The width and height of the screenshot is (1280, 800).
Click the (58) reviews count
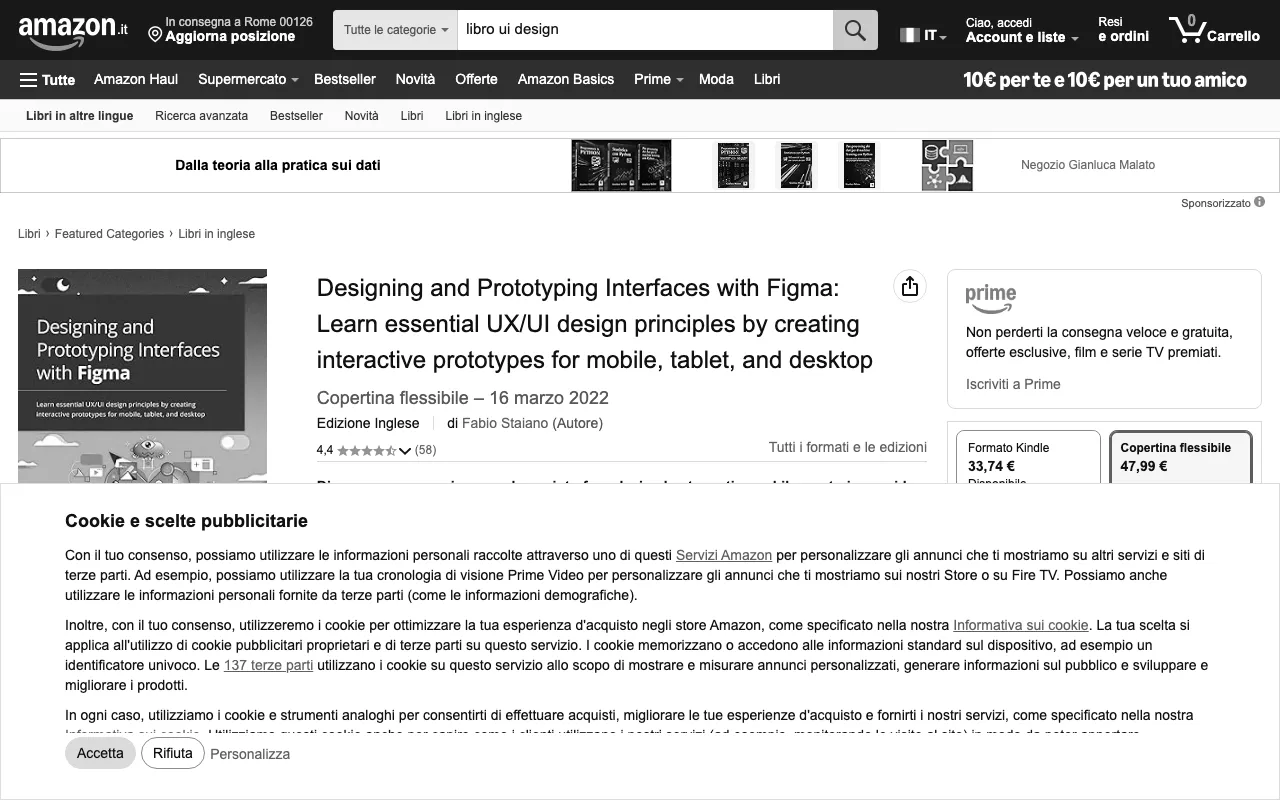click(426, 450)
